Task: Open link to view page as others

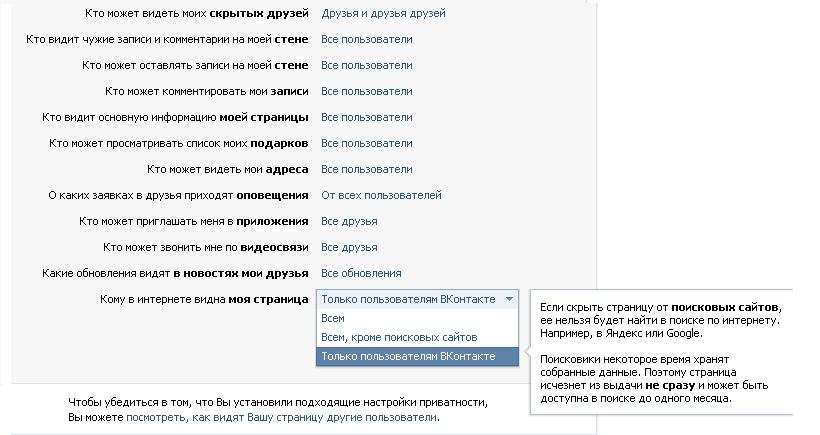Action: [x=282, y=417]
